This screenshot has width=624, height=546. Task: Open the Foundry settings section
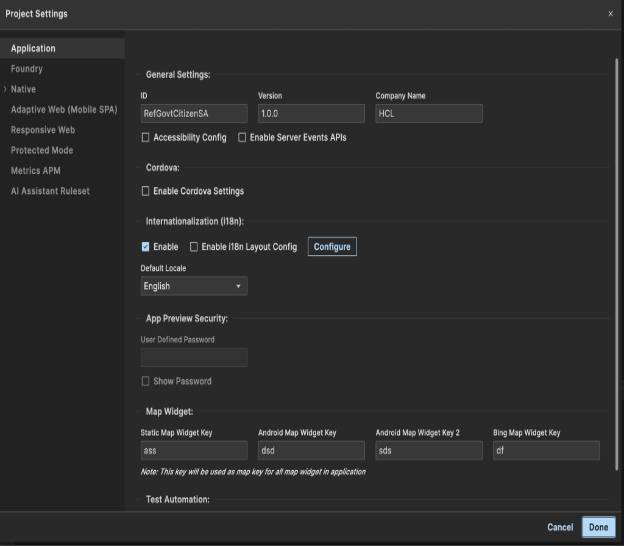pos(27,69)
